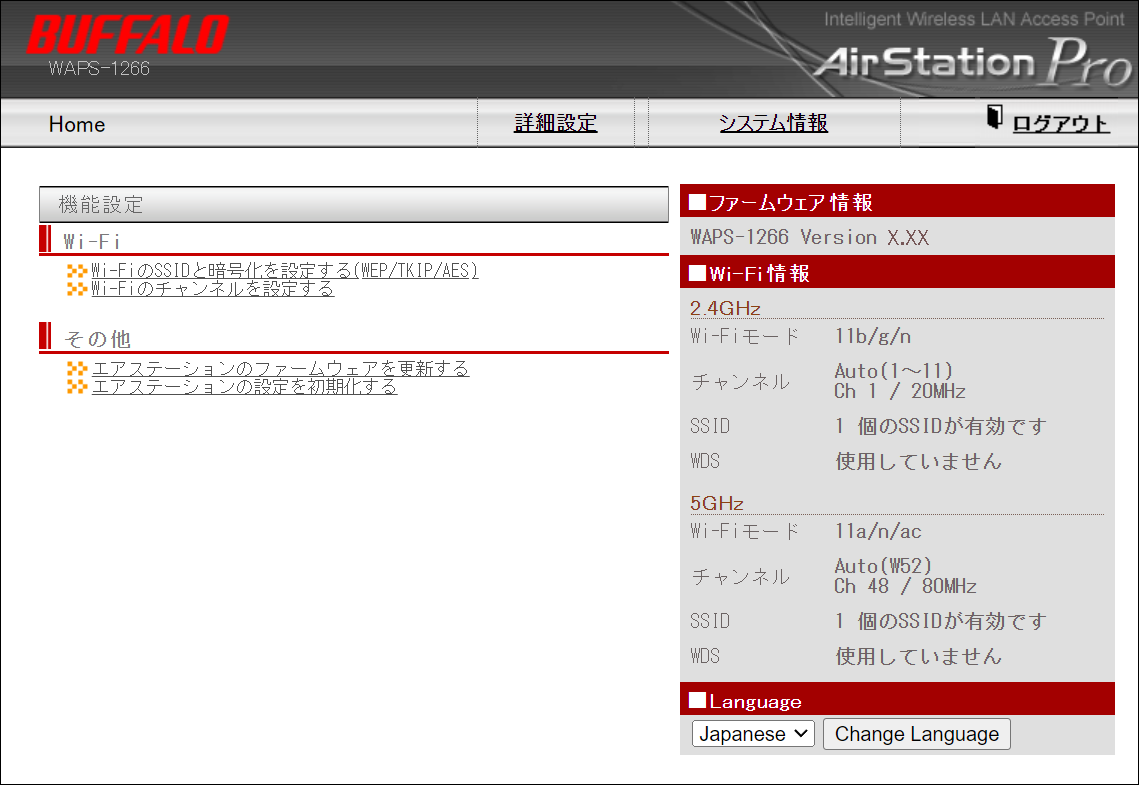
Task: Click the bullet icon beside ファームウェアを更新する link
Action: coord(77,369)
